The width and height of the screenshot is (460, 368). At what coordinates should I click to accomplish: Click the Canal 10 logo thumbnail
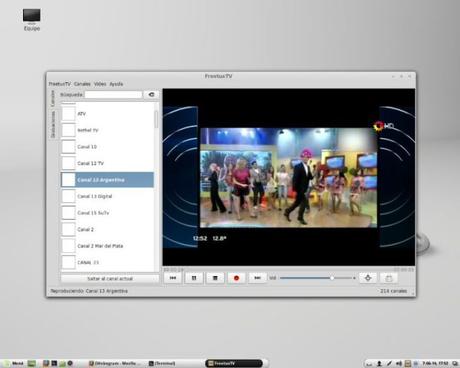[69, 147]
